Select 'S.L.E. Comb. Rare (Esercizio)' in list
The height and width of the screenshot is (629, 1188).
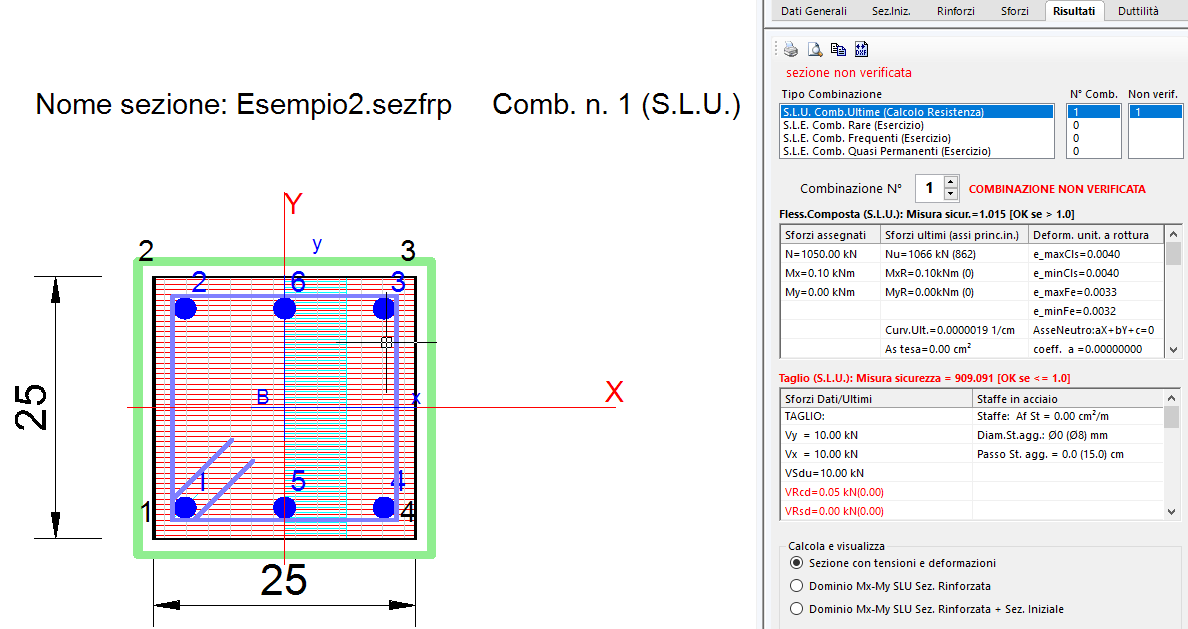pyautogui.click(x=917, y=125)
